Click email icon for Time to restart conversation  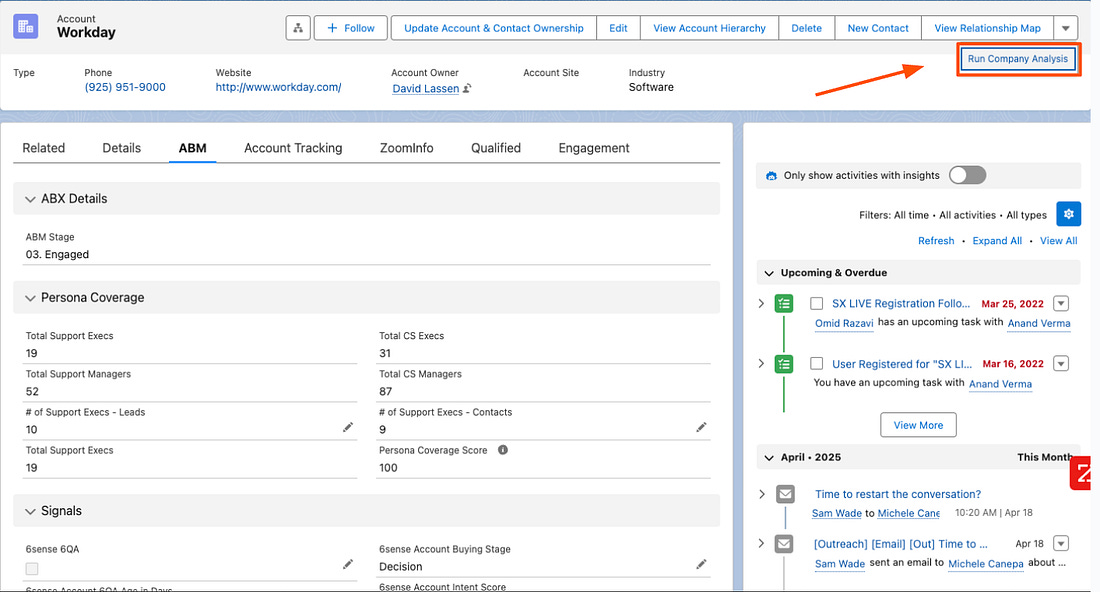(785, 495)
